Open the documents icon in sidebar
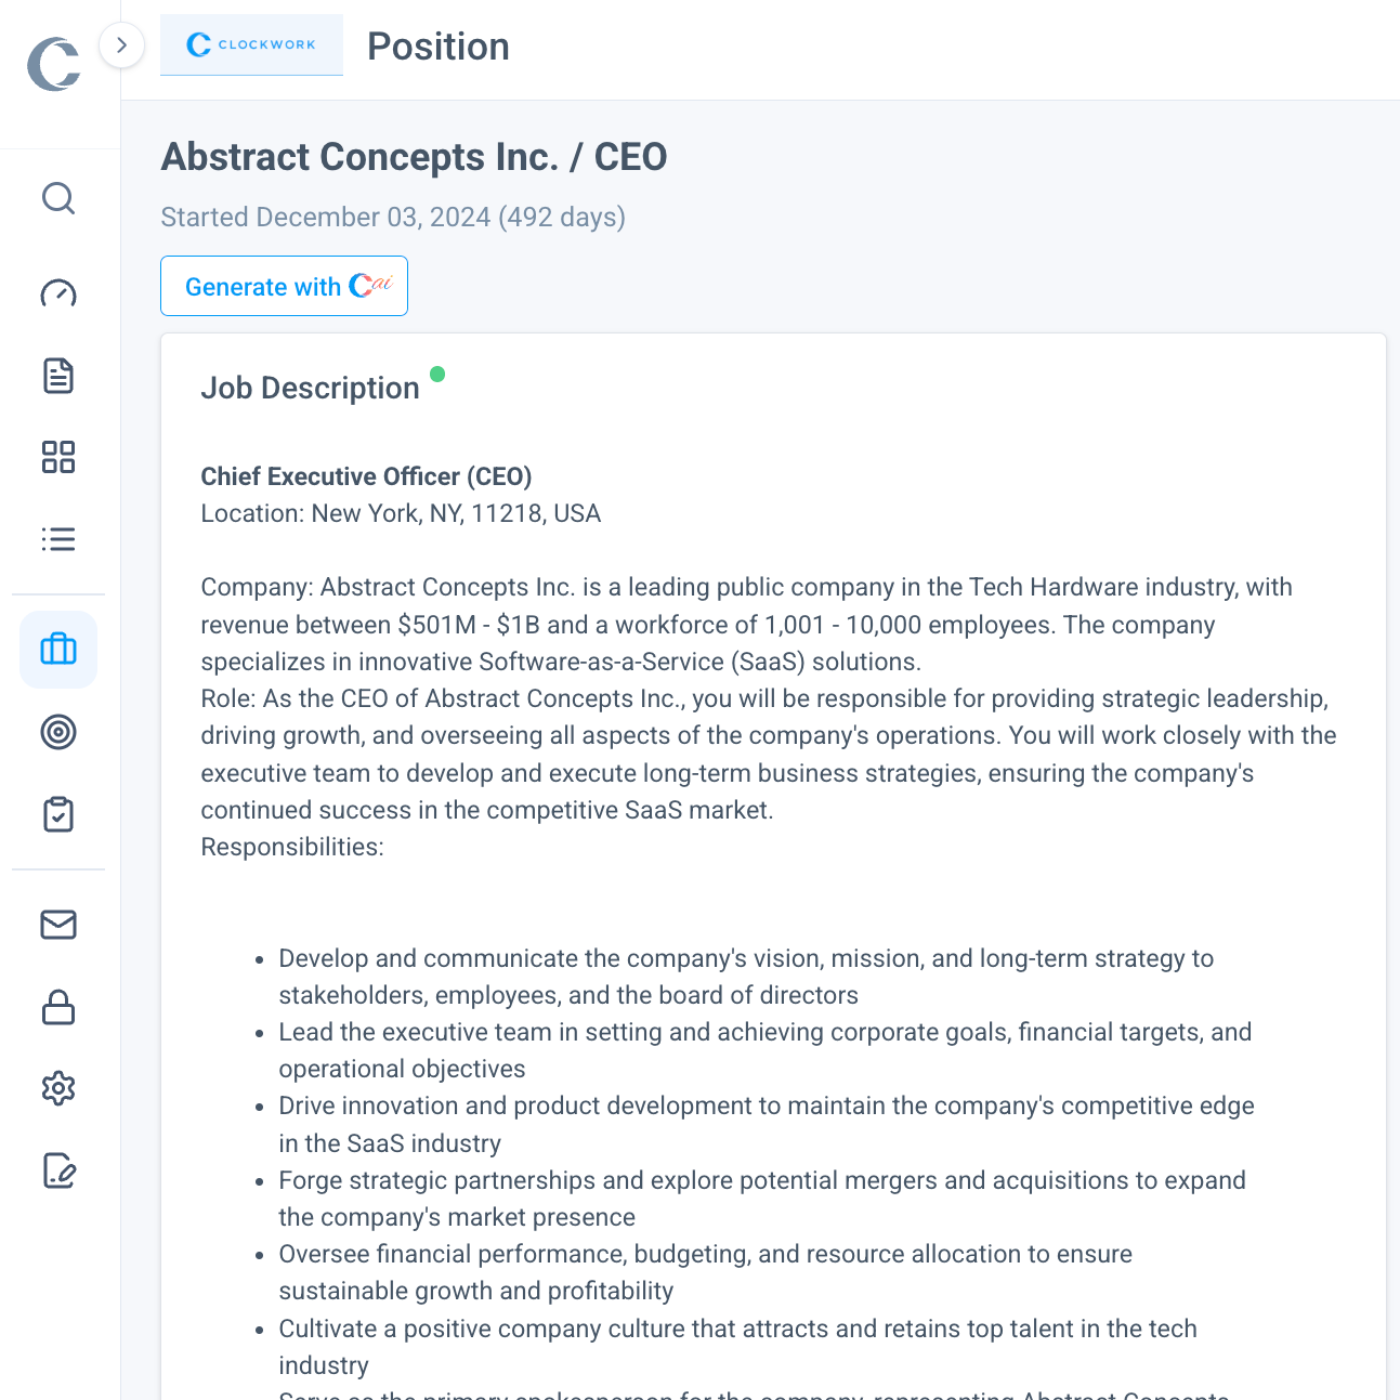Viewport: 1400px width, 1400px height. click(x=58, y=376)
